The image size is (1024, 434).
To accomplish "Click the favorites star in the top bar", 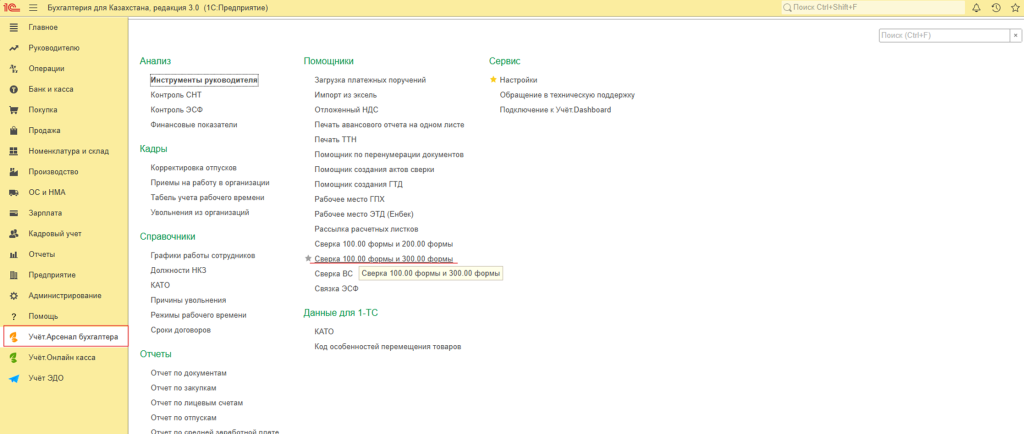I will 1016,8.
